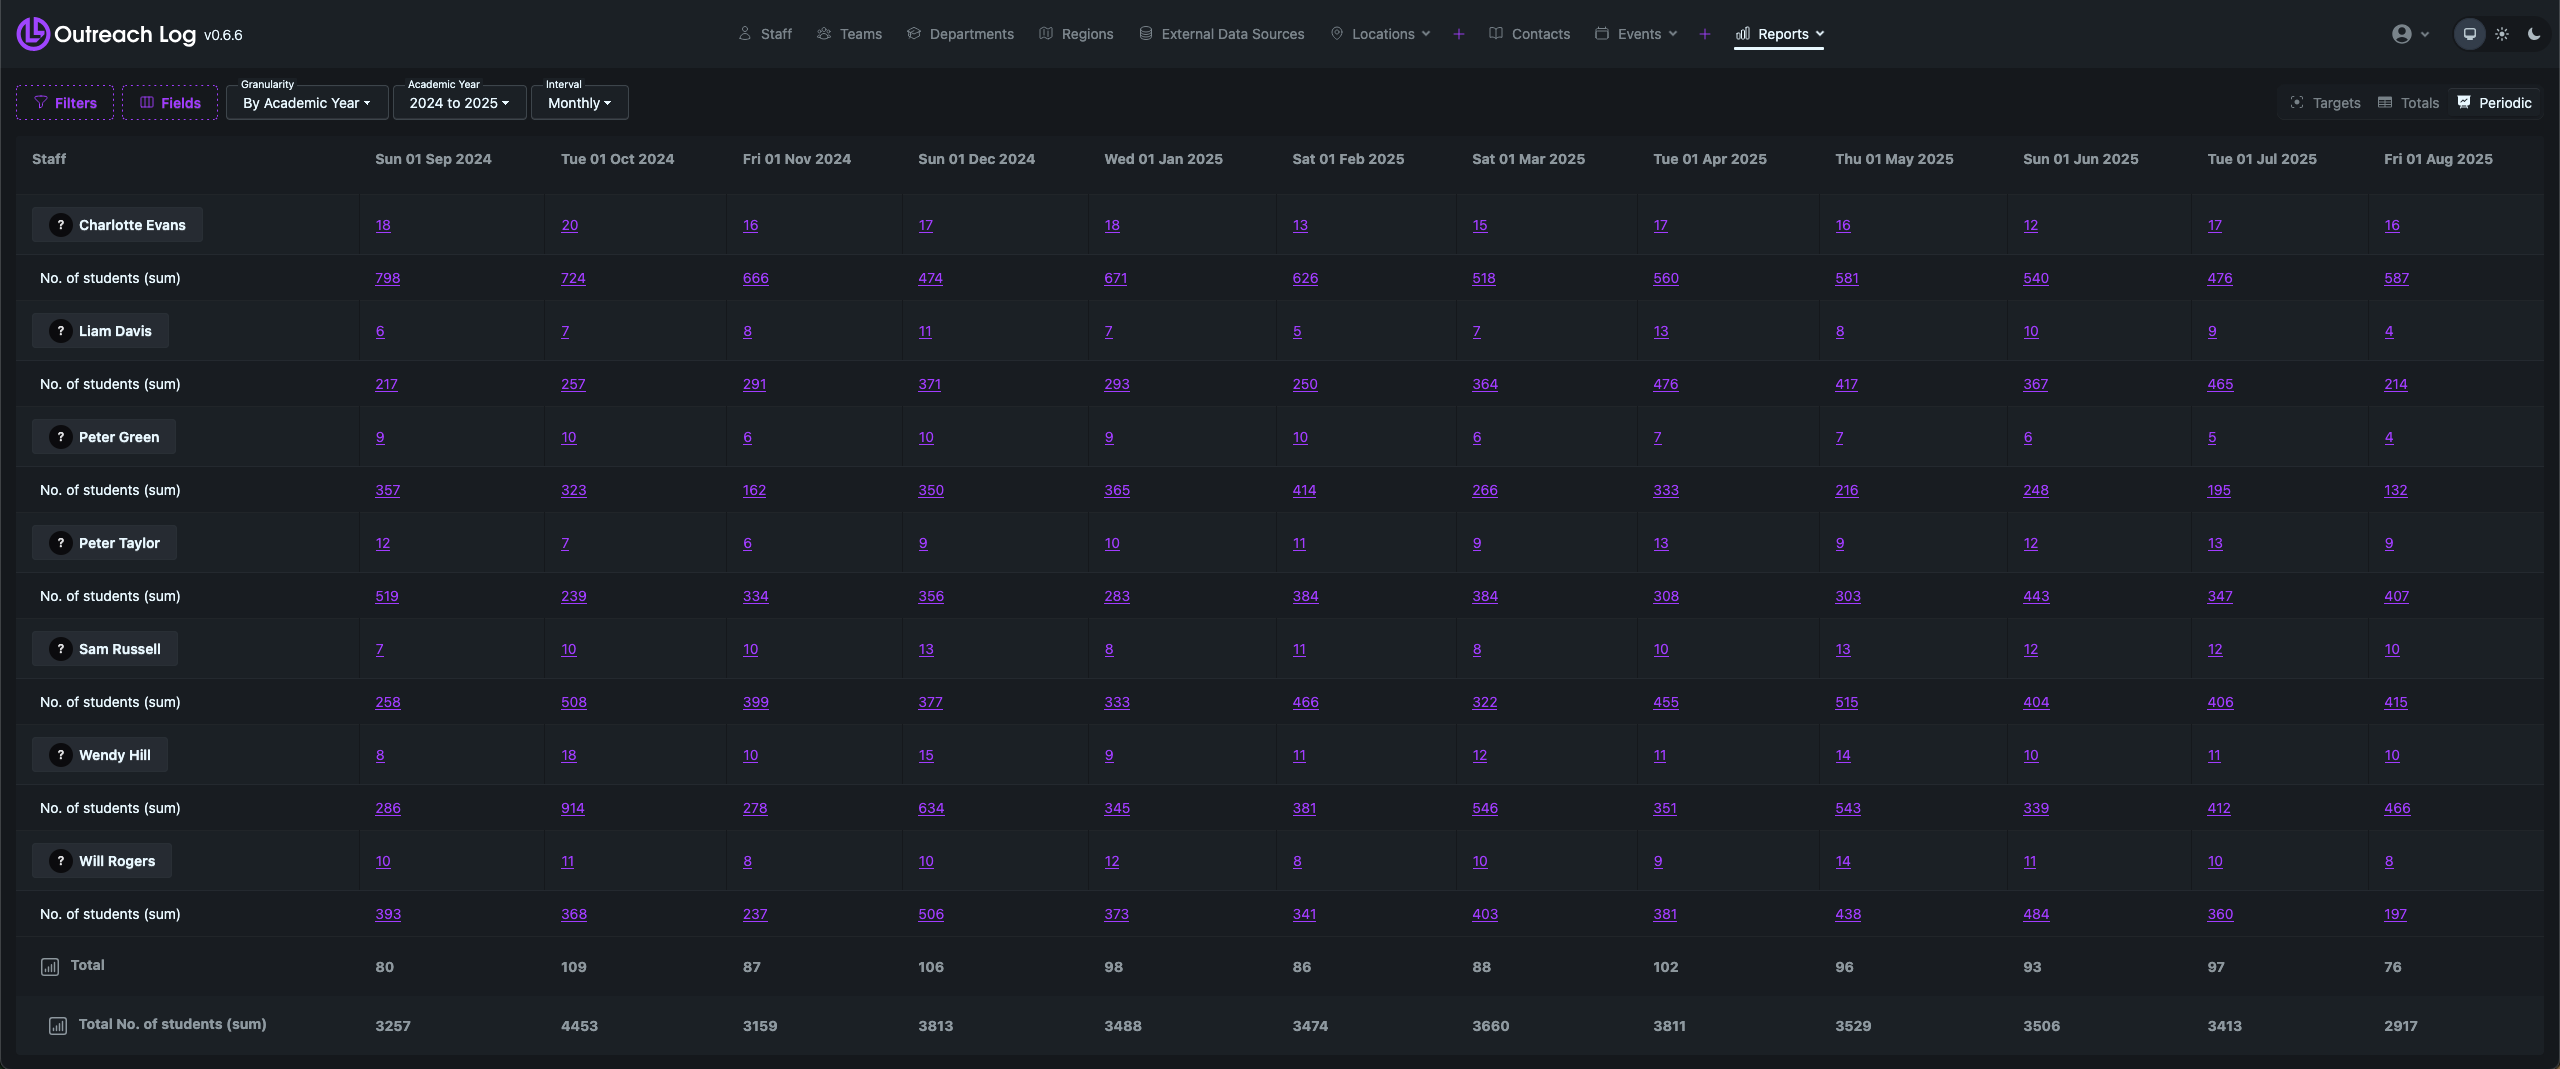2560x1069 pixels.
Task: Click the plus icon next to Locations
Action: pos(1459,34)
